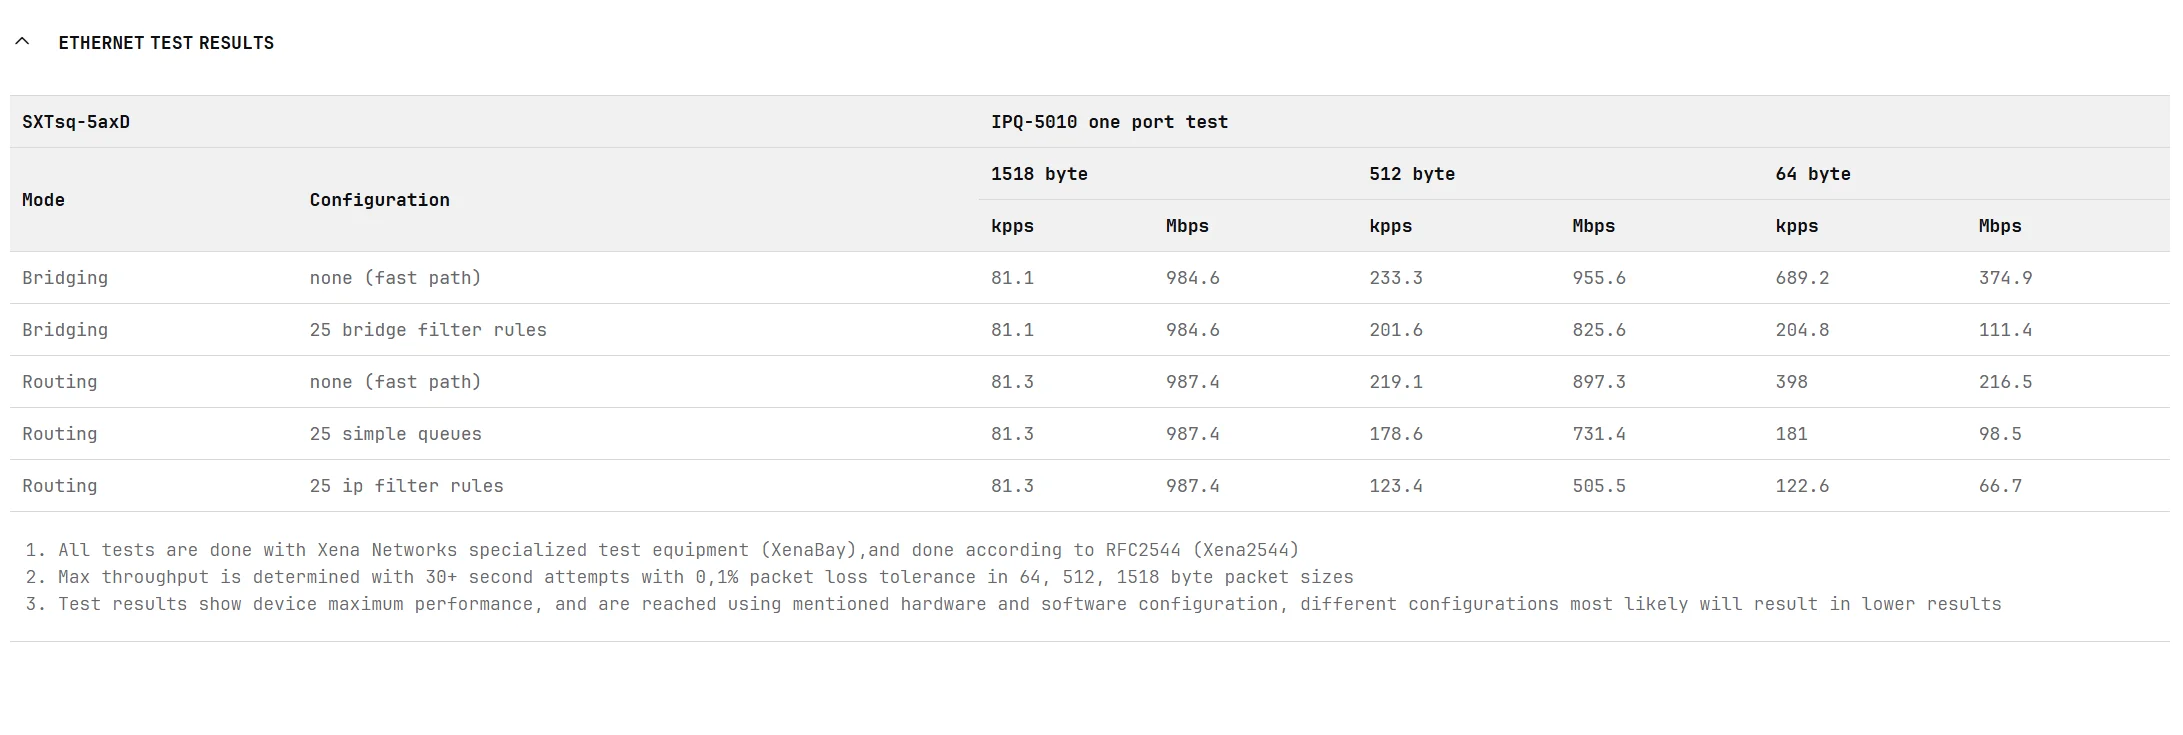The width and height of the screenshot is (2183, 735).
Task: Click the Mode column header
Action: click(43, 200)
